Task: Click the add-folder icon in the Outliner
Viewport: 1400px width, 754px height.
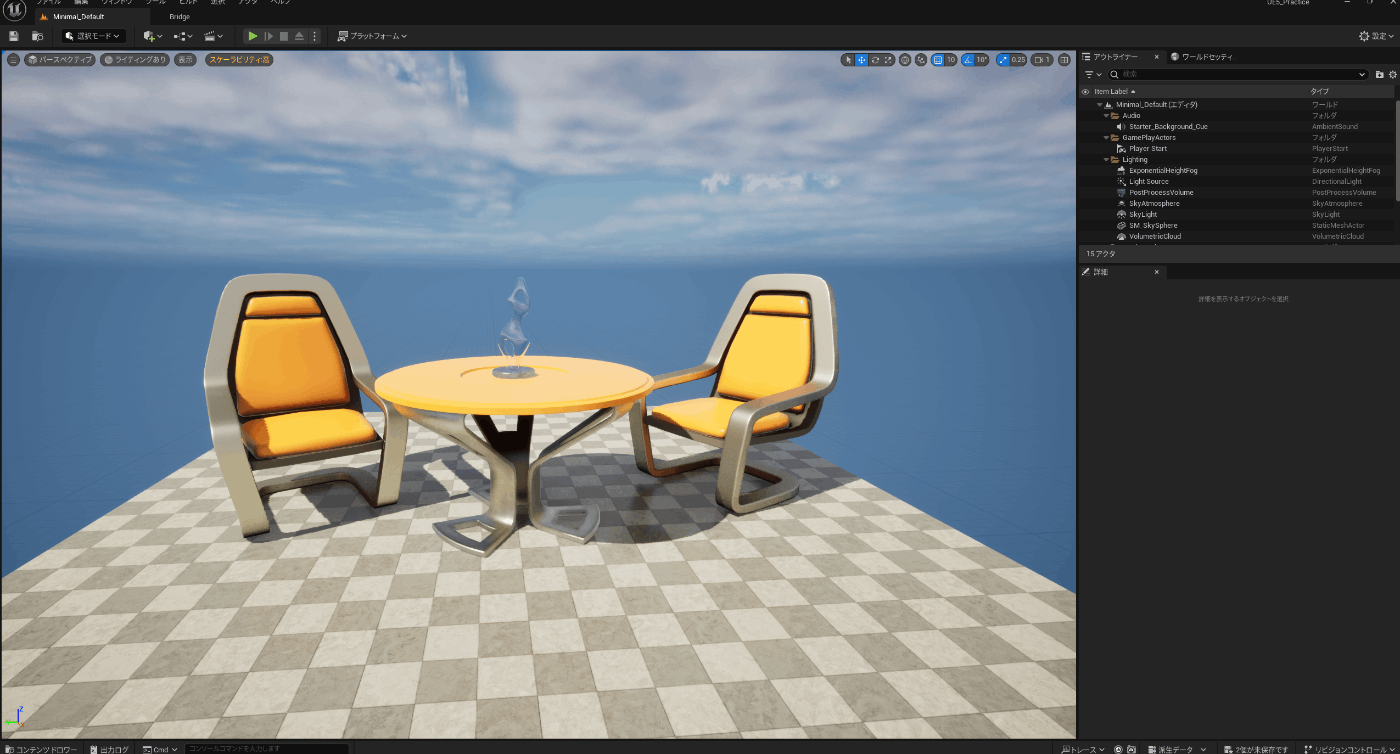Action: (x=1380, y=74)
